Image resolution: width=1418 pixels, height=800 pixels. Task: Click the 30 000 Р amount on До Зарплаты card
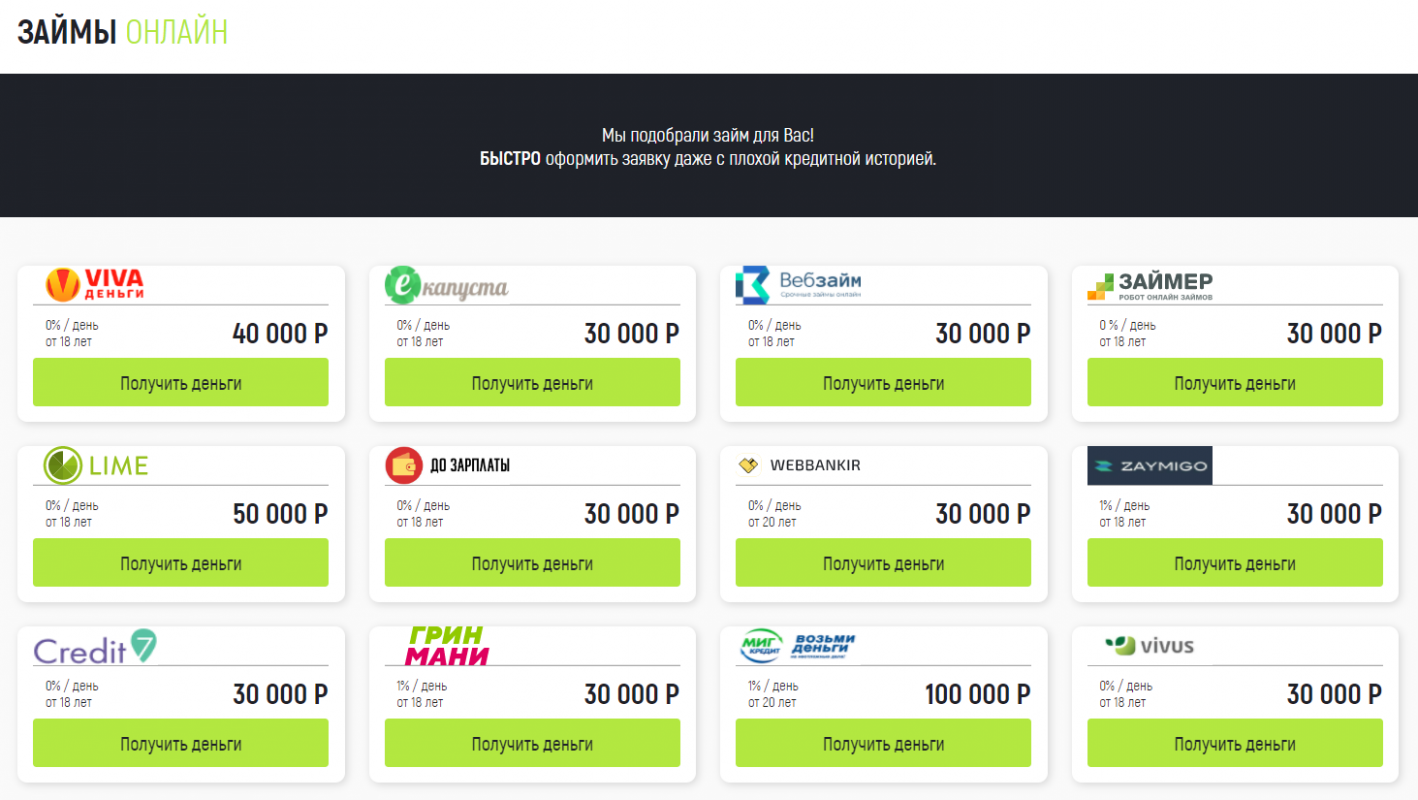point(632,514)
